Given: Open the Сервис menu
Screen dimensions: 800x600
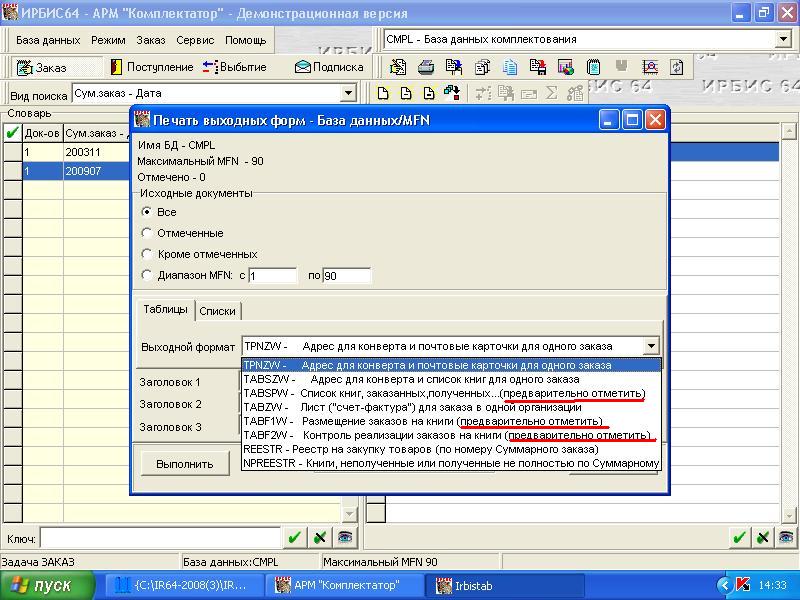Looking at the screenshot, I should (x=195, y=40).
